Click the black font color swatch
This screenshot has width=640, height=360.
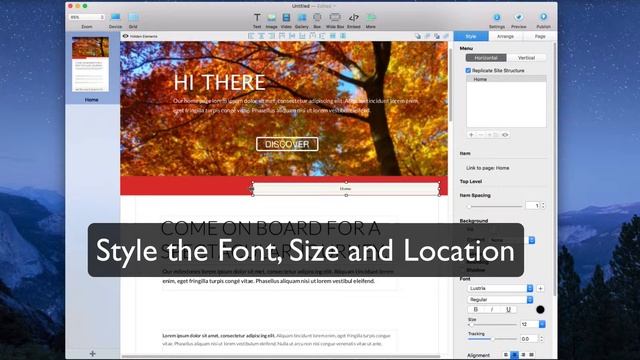540,309
